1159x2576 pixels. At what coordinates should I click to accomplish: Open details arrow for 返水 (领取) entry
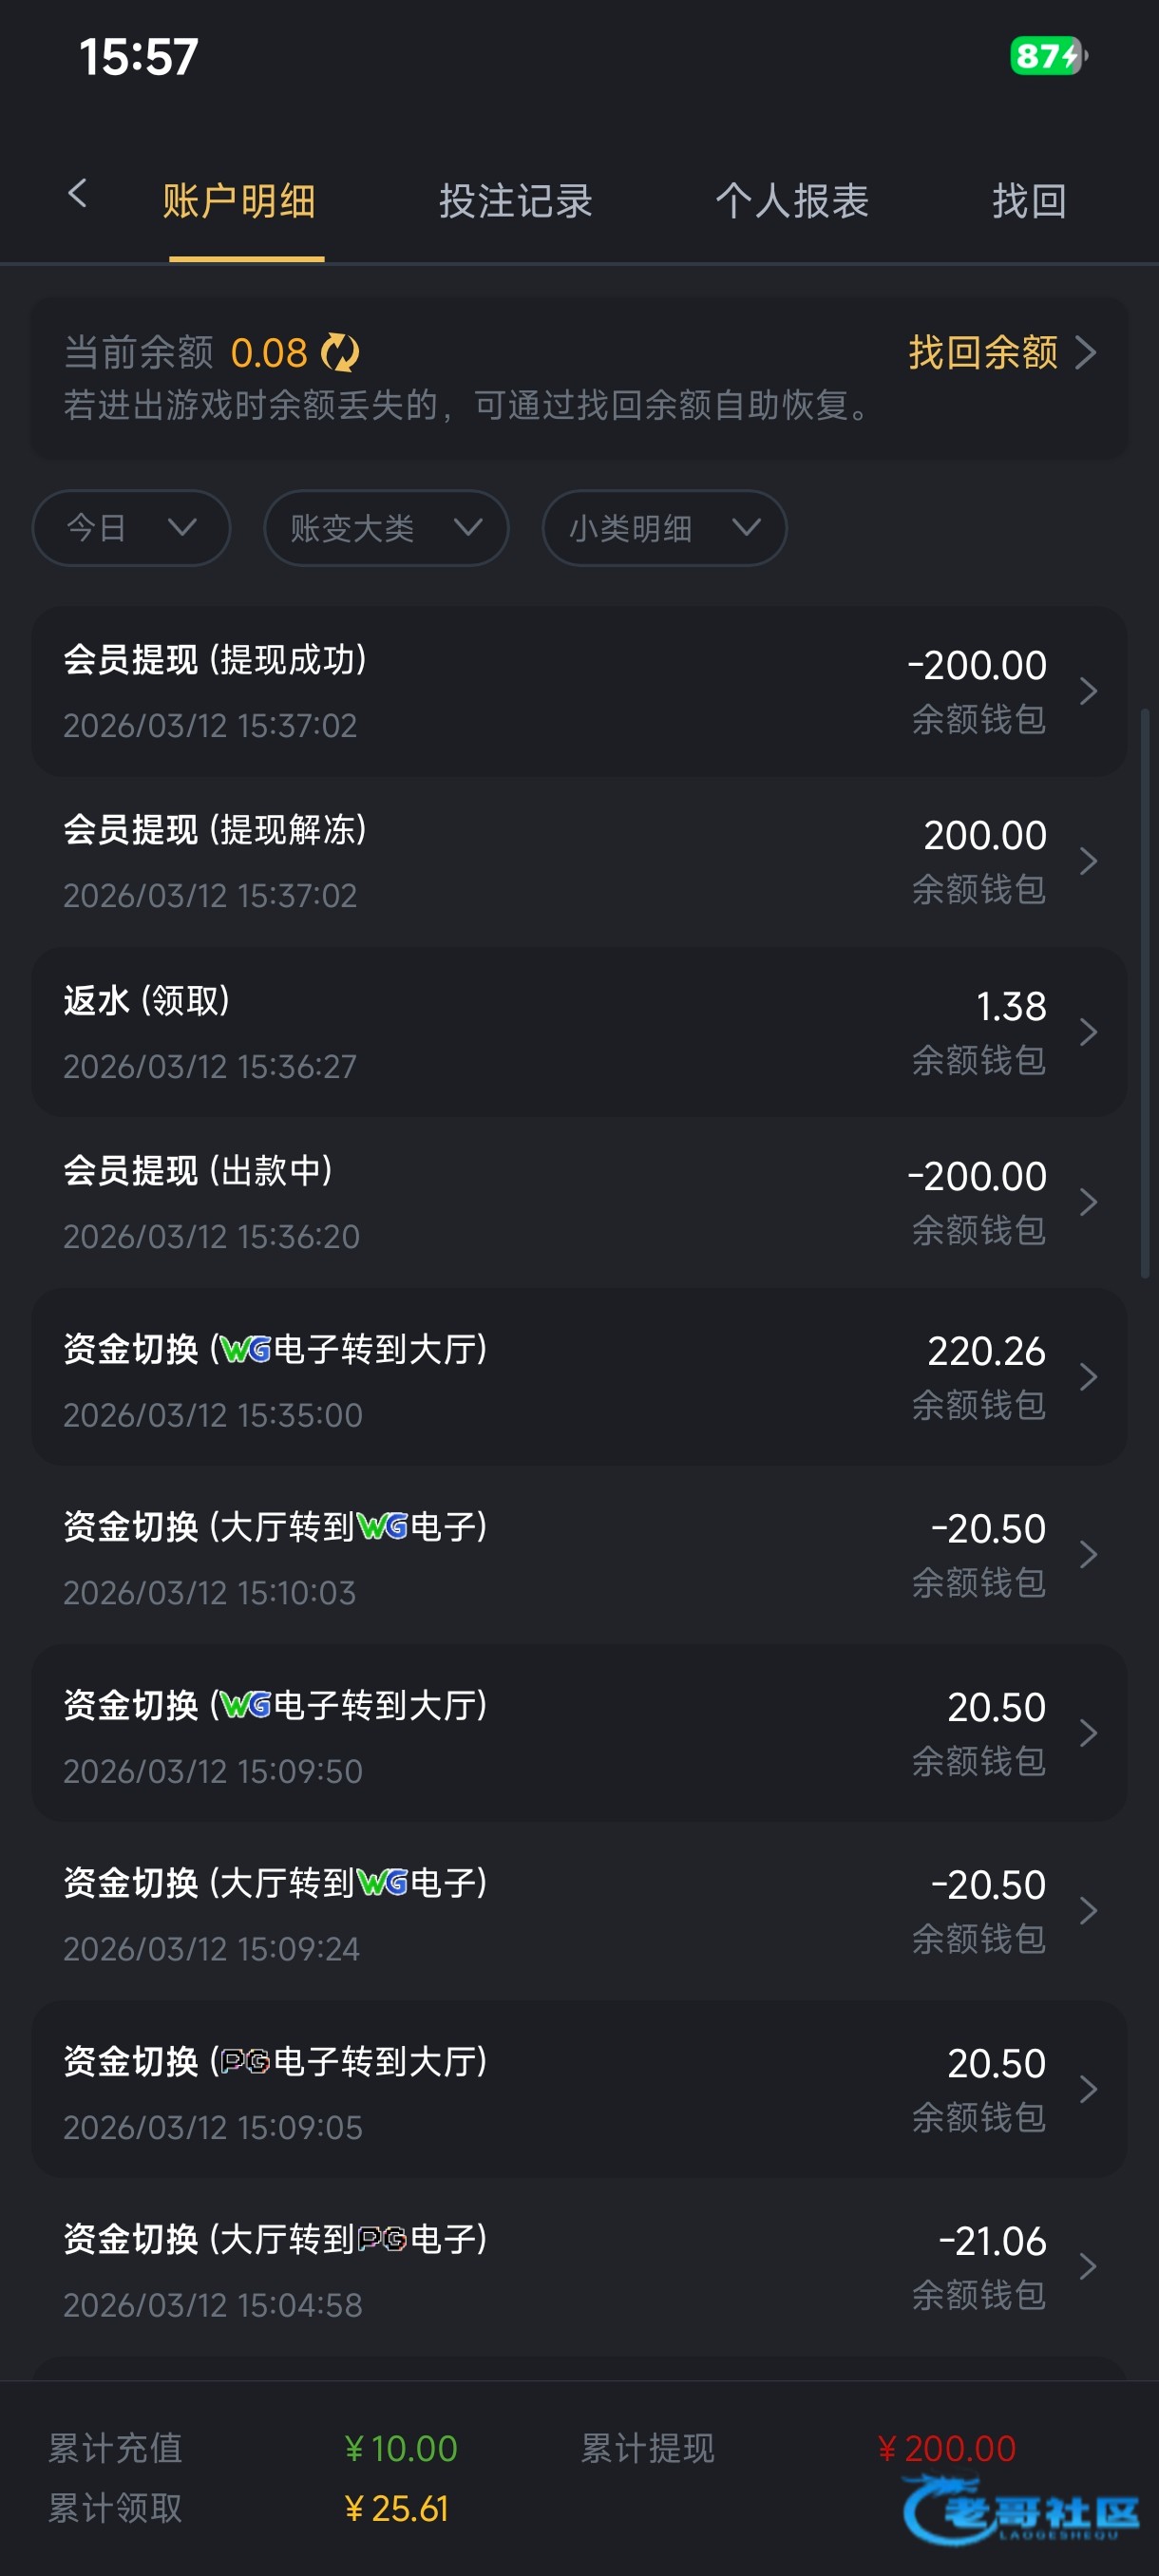1088,1032
